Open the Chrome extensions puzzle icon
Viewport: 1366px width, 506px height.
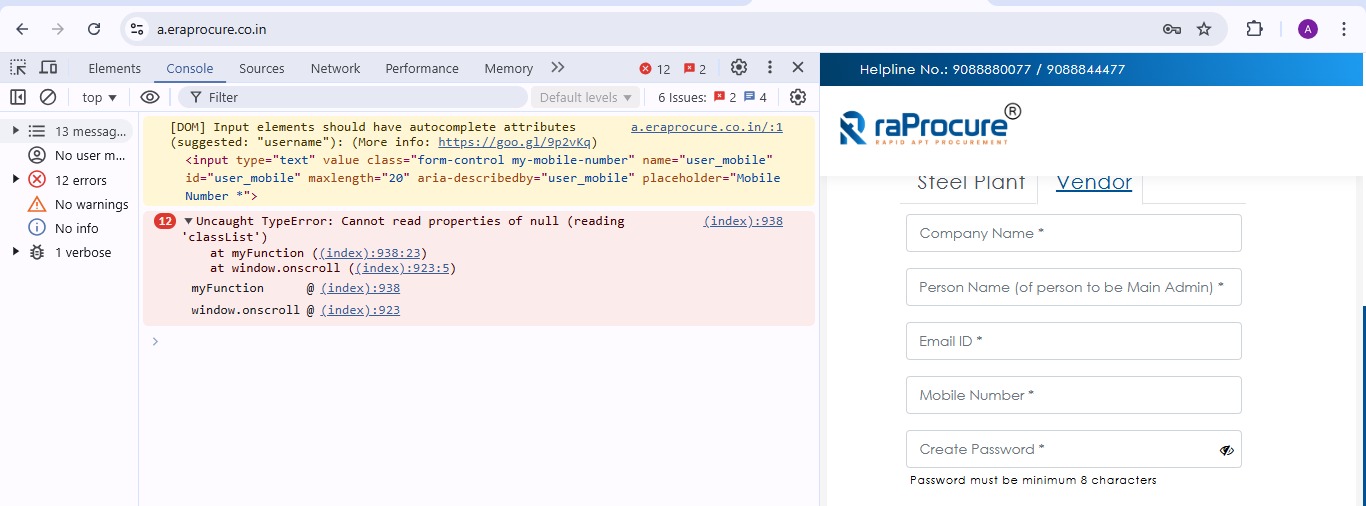pos(1254,29)
